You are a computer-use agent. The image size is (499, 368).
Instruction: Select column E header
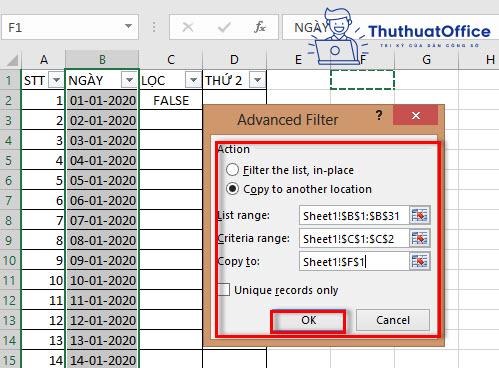298,60
